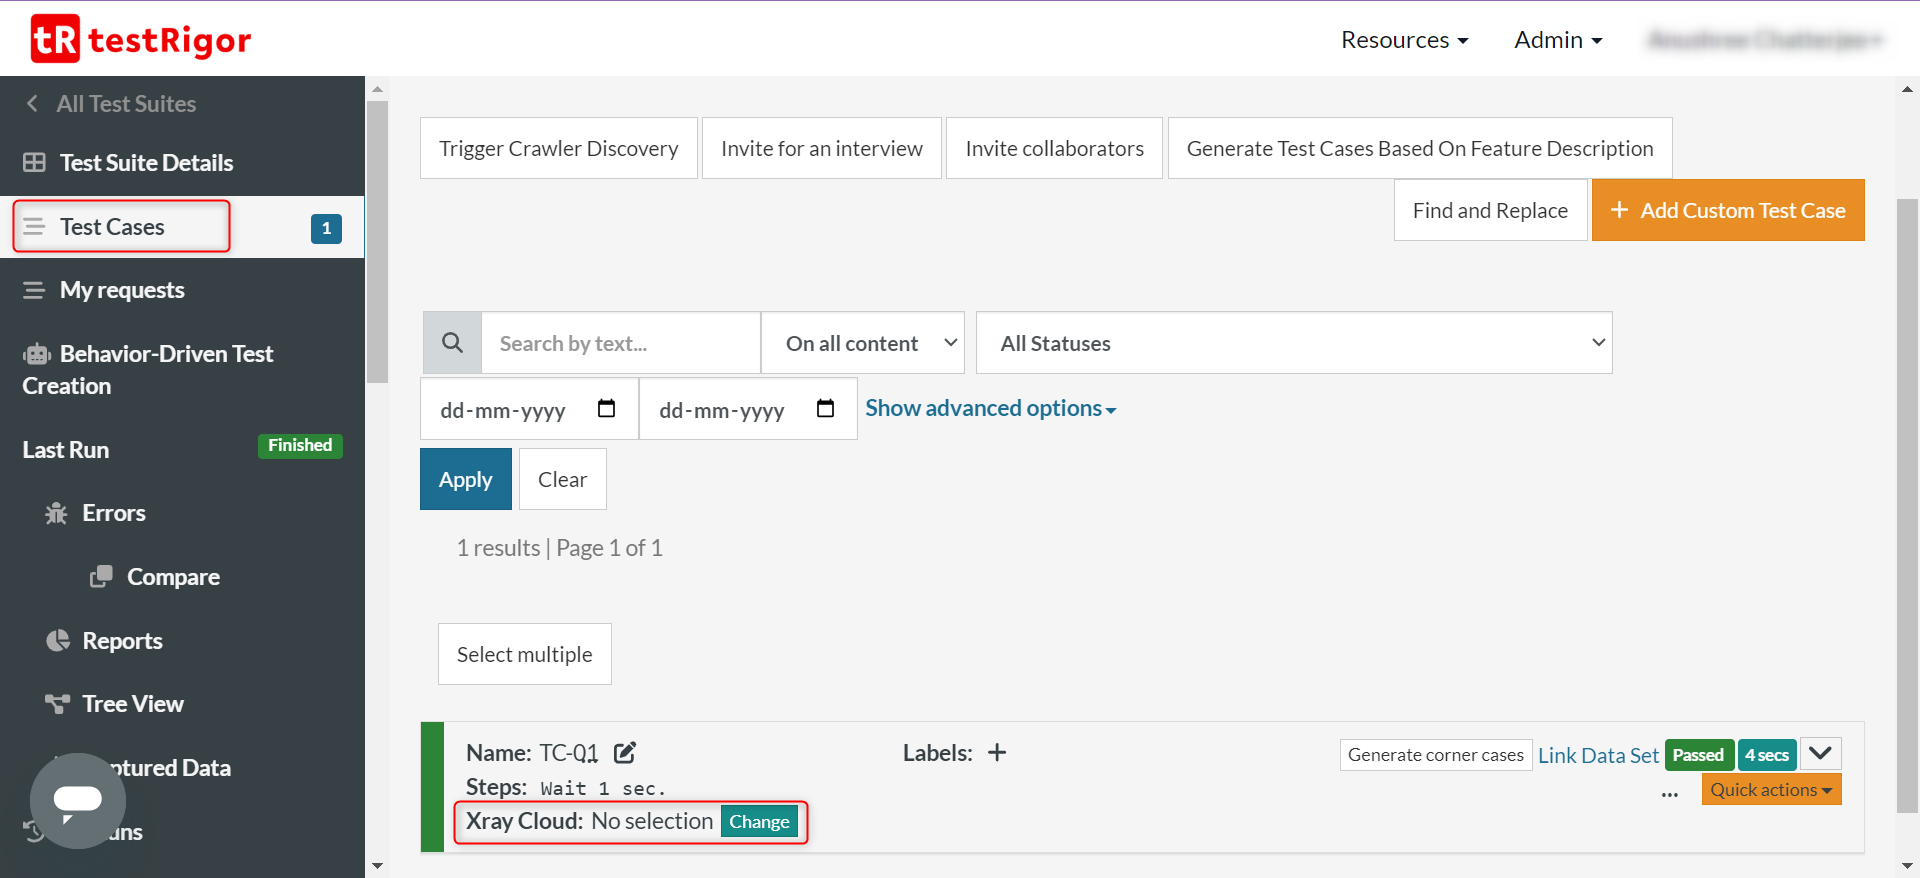Screen dimensions: 1920x878
Task: Expand Show advanced options
Action: pos(990,409)
